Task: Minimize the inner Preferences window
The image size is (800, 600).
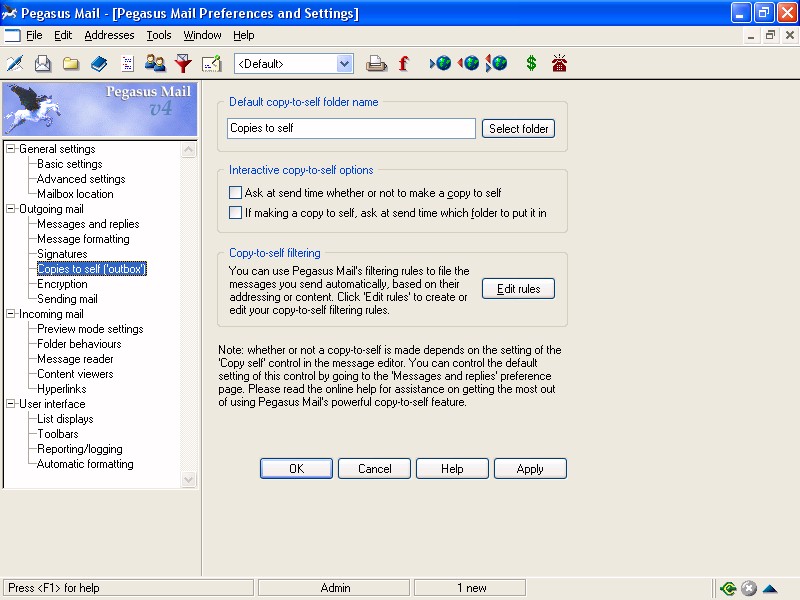Action: coord(751,35)
